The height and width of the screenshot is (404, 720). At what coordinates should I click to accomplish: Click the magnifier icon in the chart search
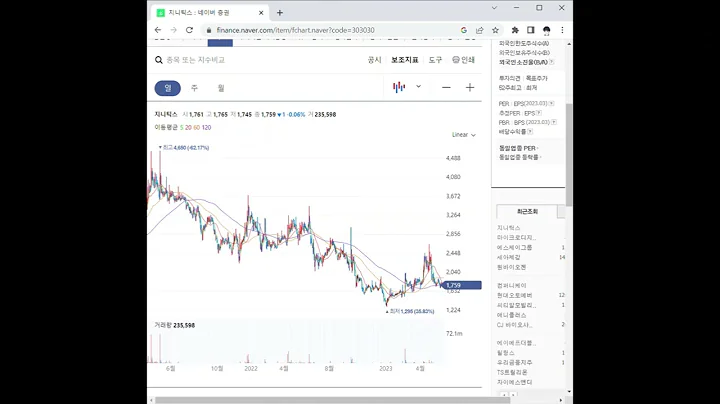158,60
